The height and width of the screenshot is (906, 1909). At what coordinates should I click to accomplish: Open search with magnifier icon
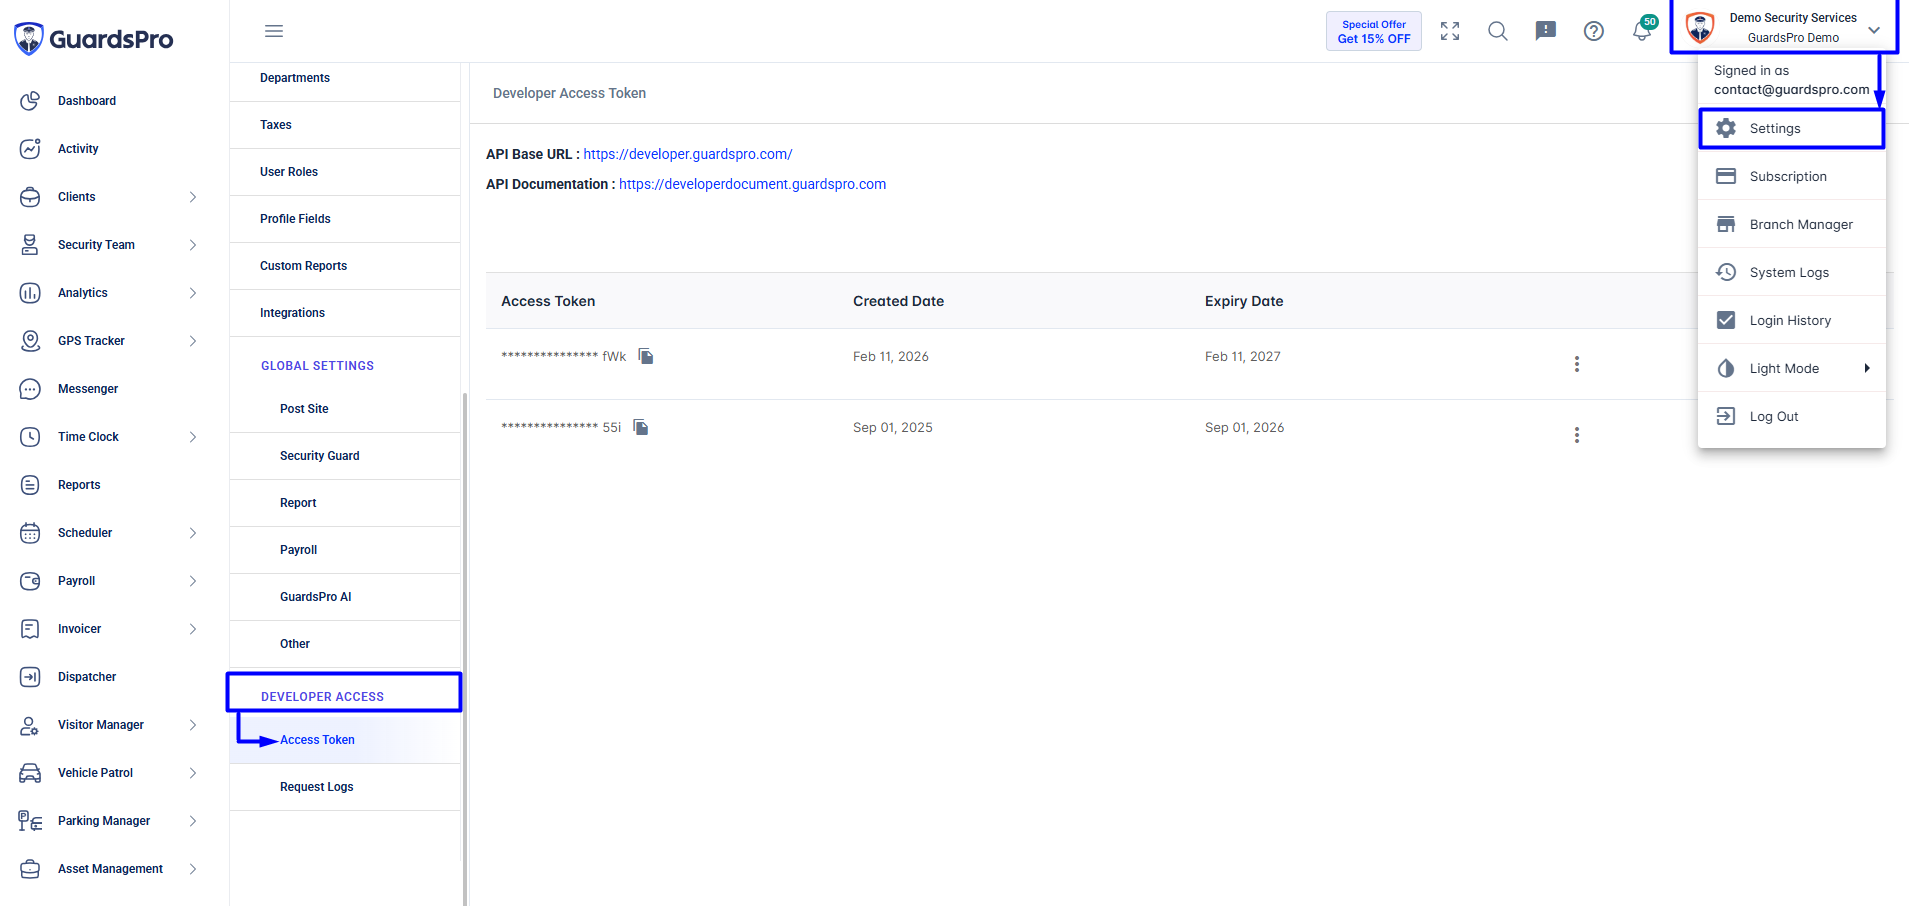1498,31
